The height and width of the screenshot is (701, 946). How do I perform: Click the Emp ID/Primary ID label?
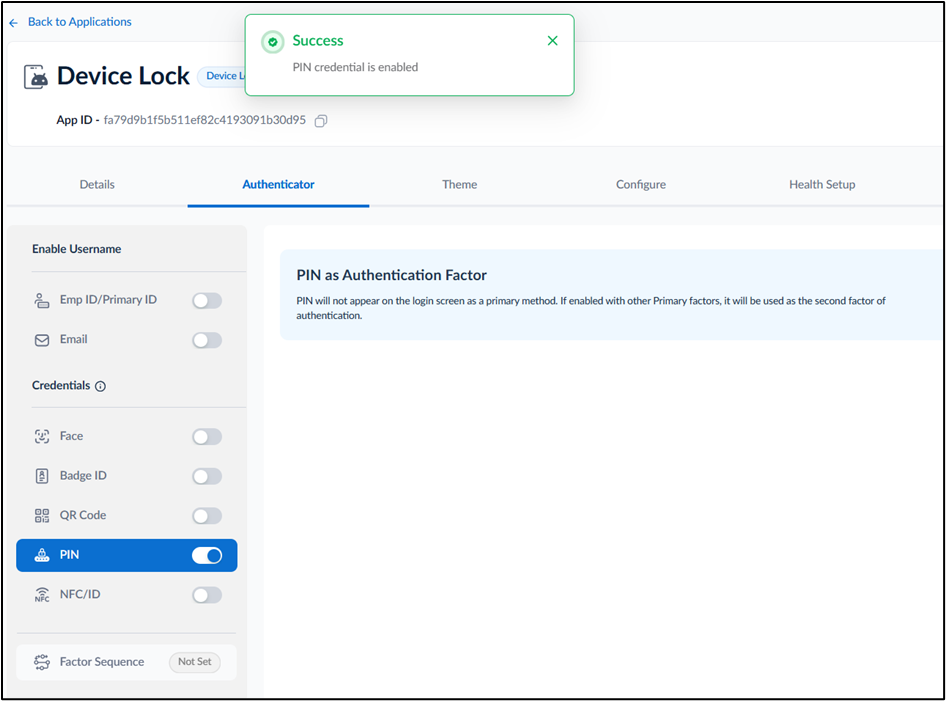(108, 300)
